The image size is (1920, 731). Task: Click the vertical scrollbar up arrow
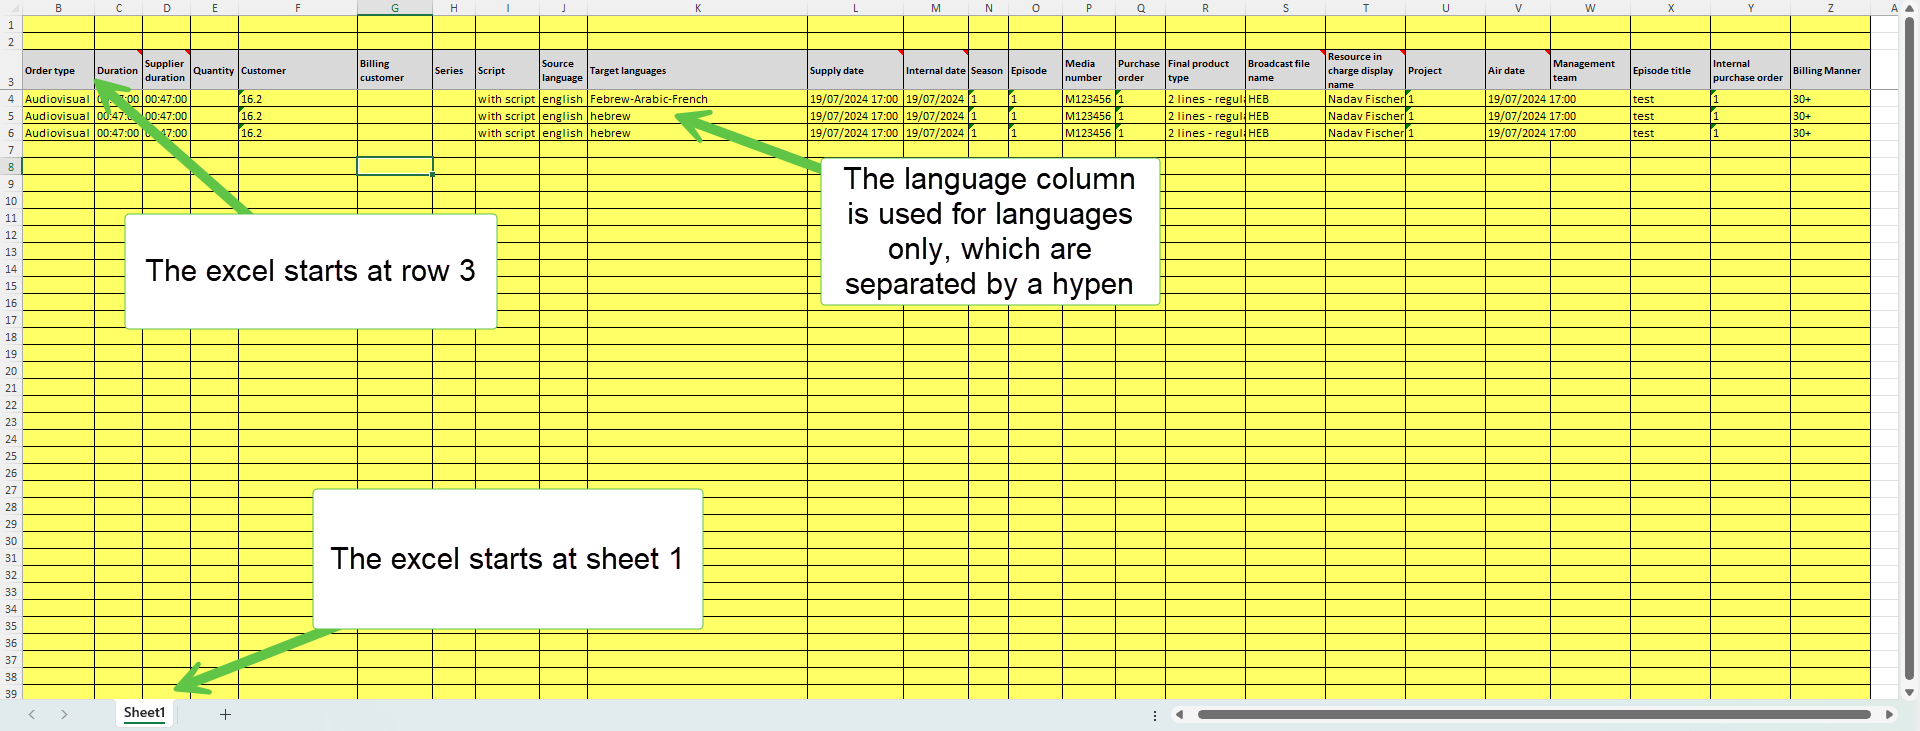click(1909, 8)
